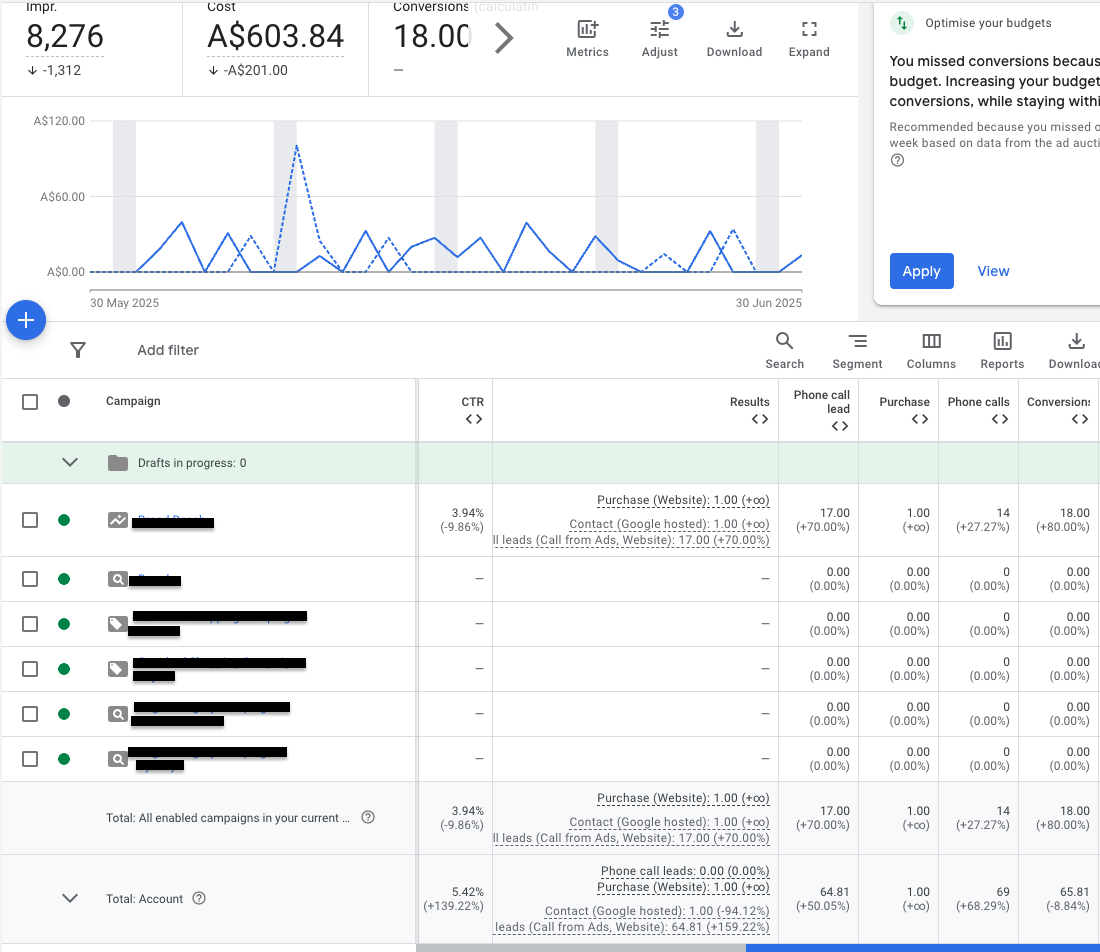Apply the budget optimisation recommendation
1100x952 pixels.
[921, 271]
